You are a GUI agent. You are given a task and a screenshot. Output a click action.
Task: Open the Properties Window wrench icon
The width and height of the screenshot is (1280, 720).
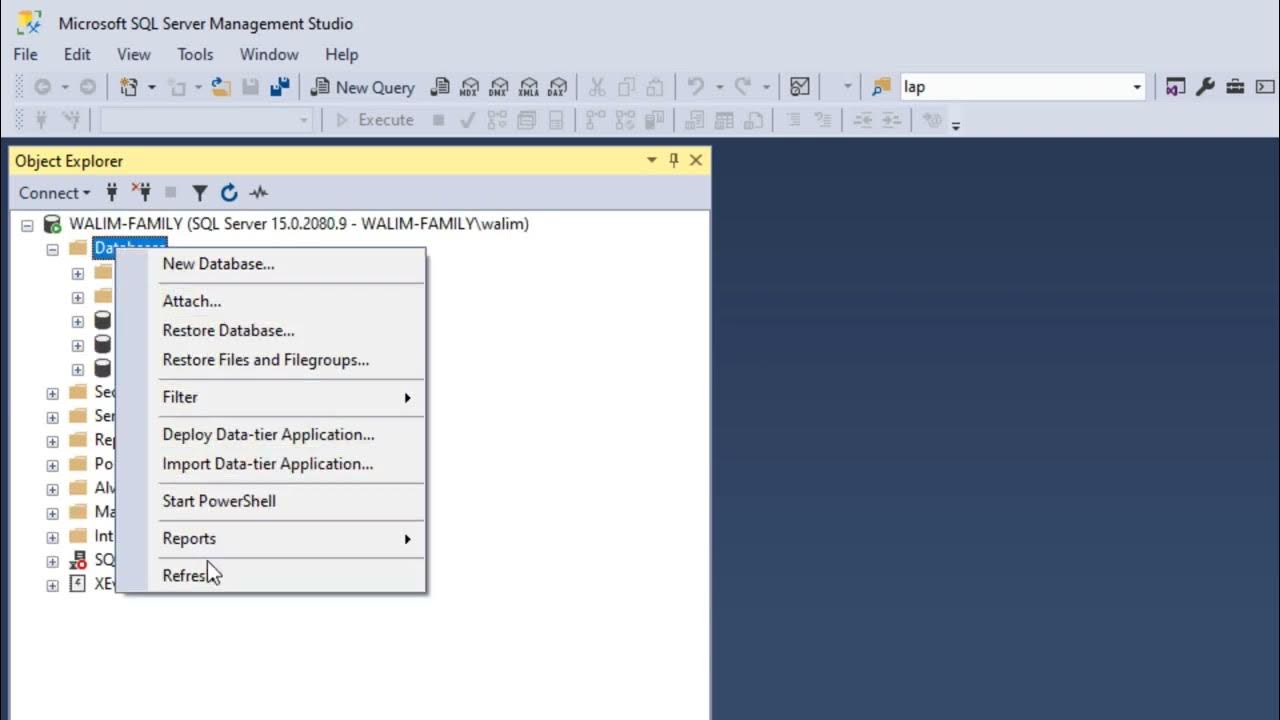point(1205,87)
